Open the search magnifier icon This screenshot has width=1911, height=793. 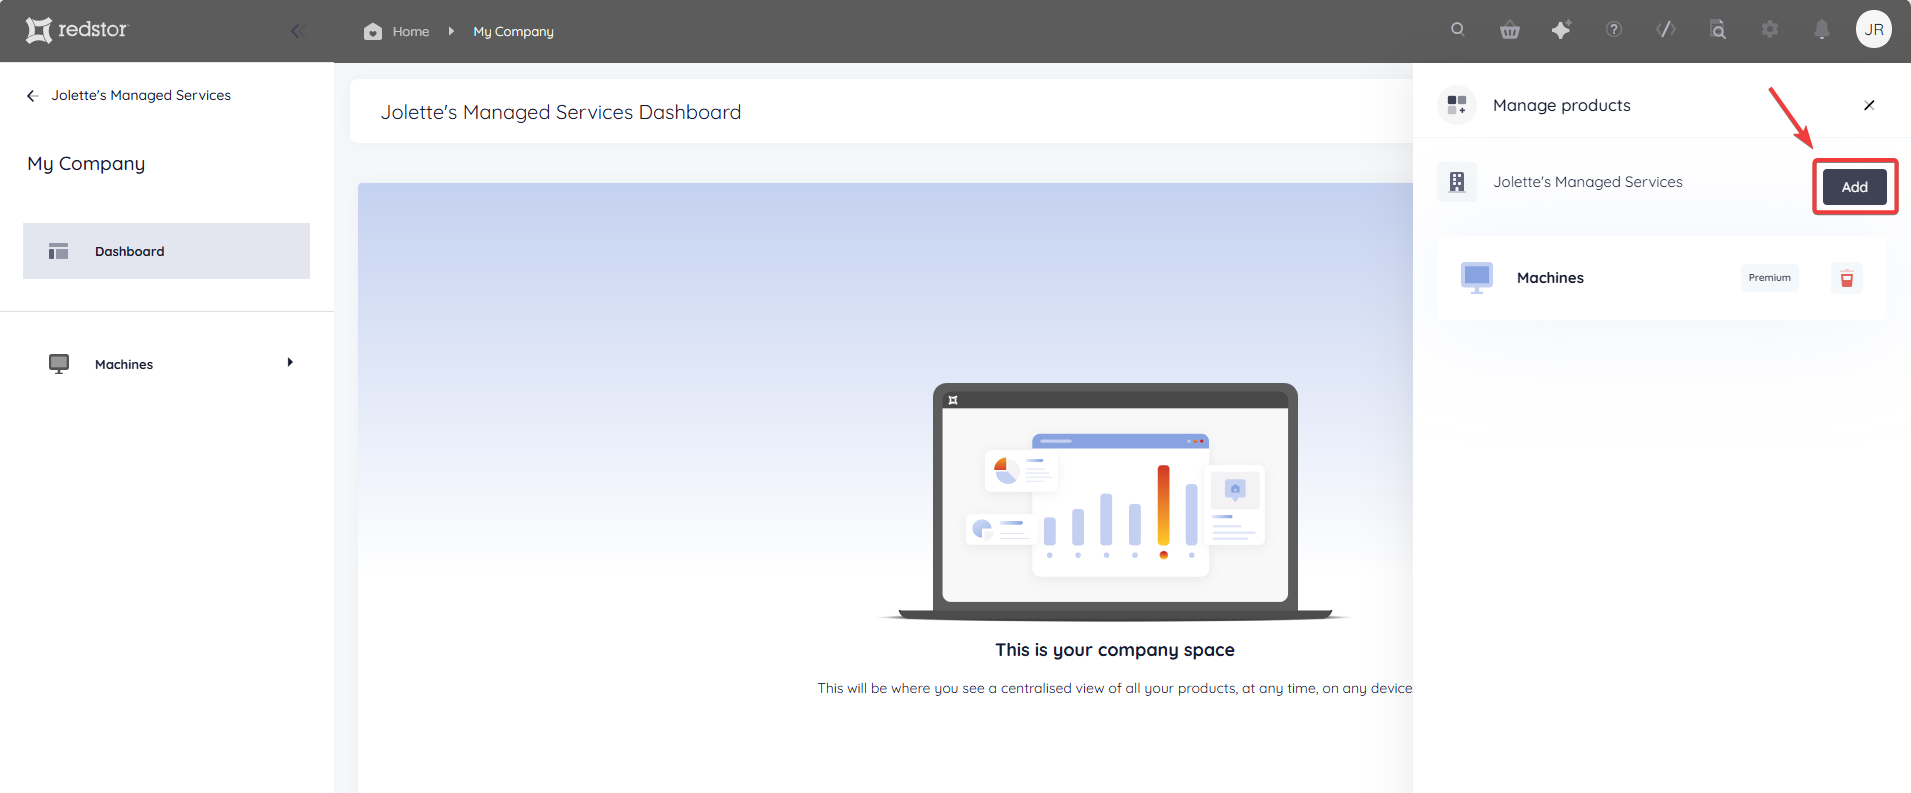(x=1458, y=29)
